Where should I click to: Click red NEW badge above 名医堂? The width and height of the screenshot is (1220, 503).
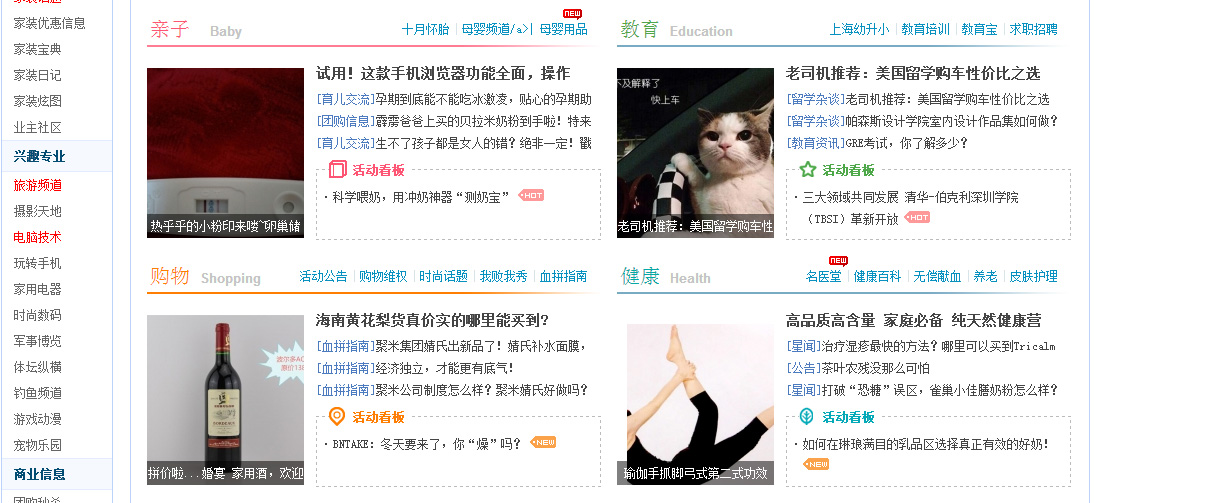pos(838,261)
